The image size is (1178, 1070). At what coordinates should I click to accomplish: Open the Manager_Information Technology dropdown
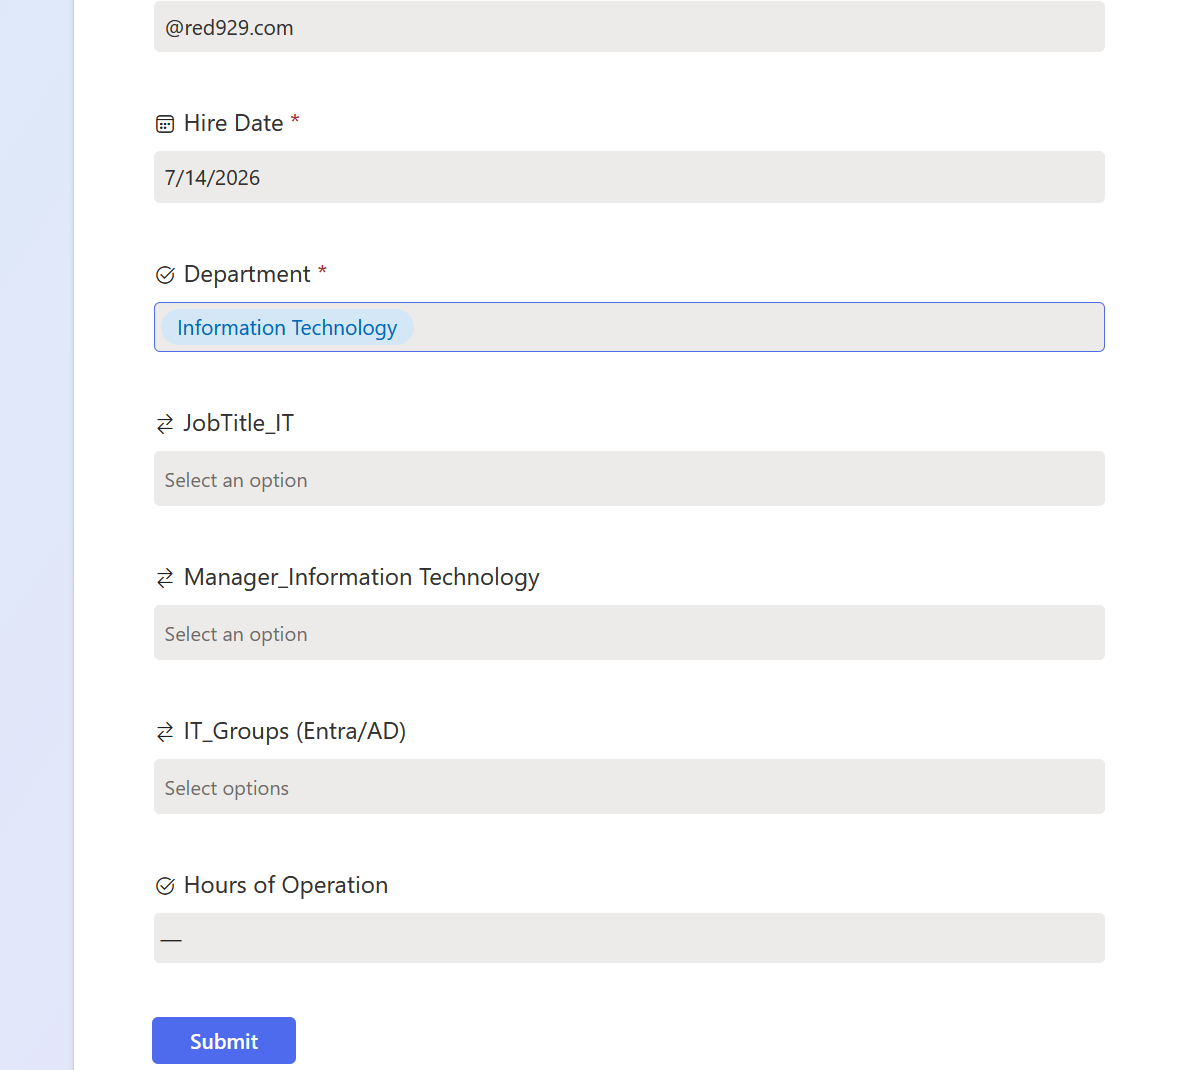click(x=629, y=633)
